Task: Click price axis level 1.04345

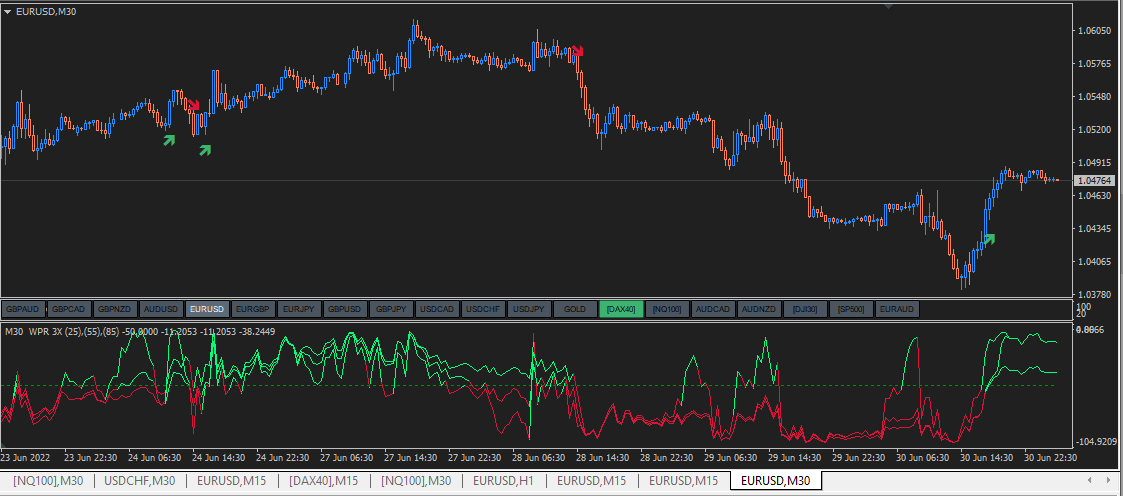Action: (x=1093, y=228)
